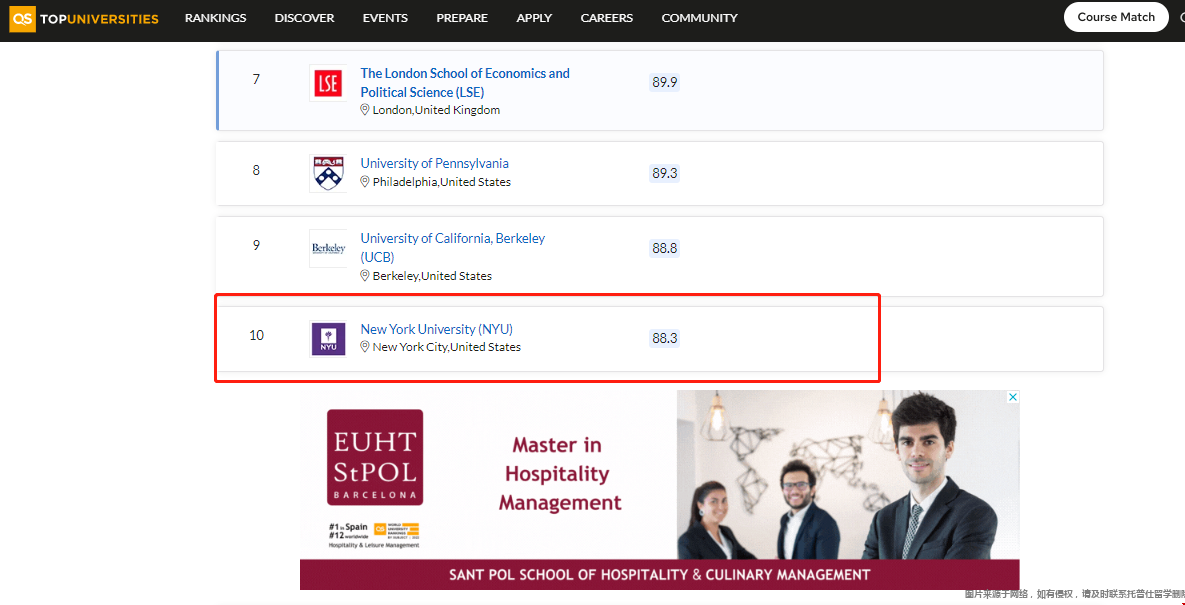Visit the University of California, Berkeley link
The height and width of the screenshot is (605, 1185).
pos(452,238)
